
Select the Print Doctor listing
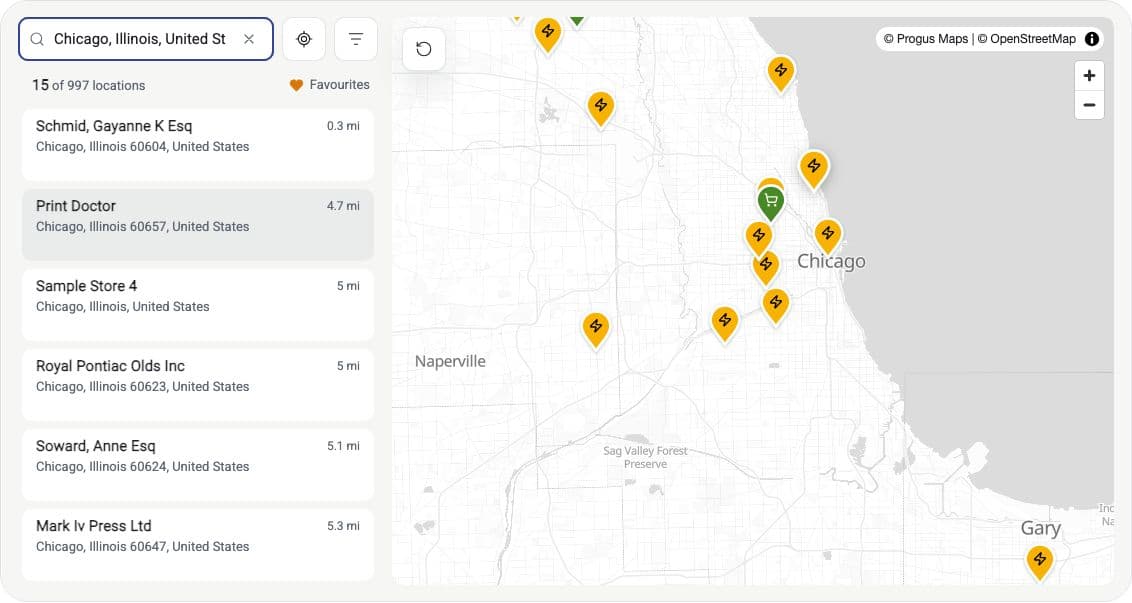(x=198, y=225)
